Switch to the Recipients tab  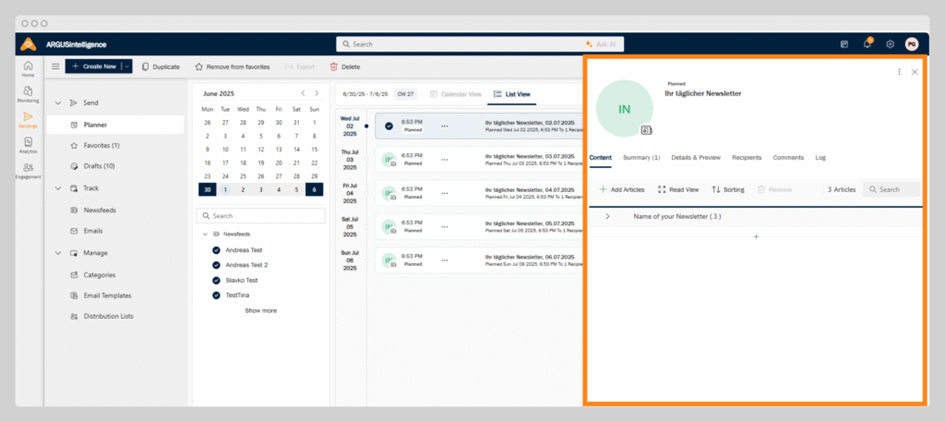coord(746,158)
